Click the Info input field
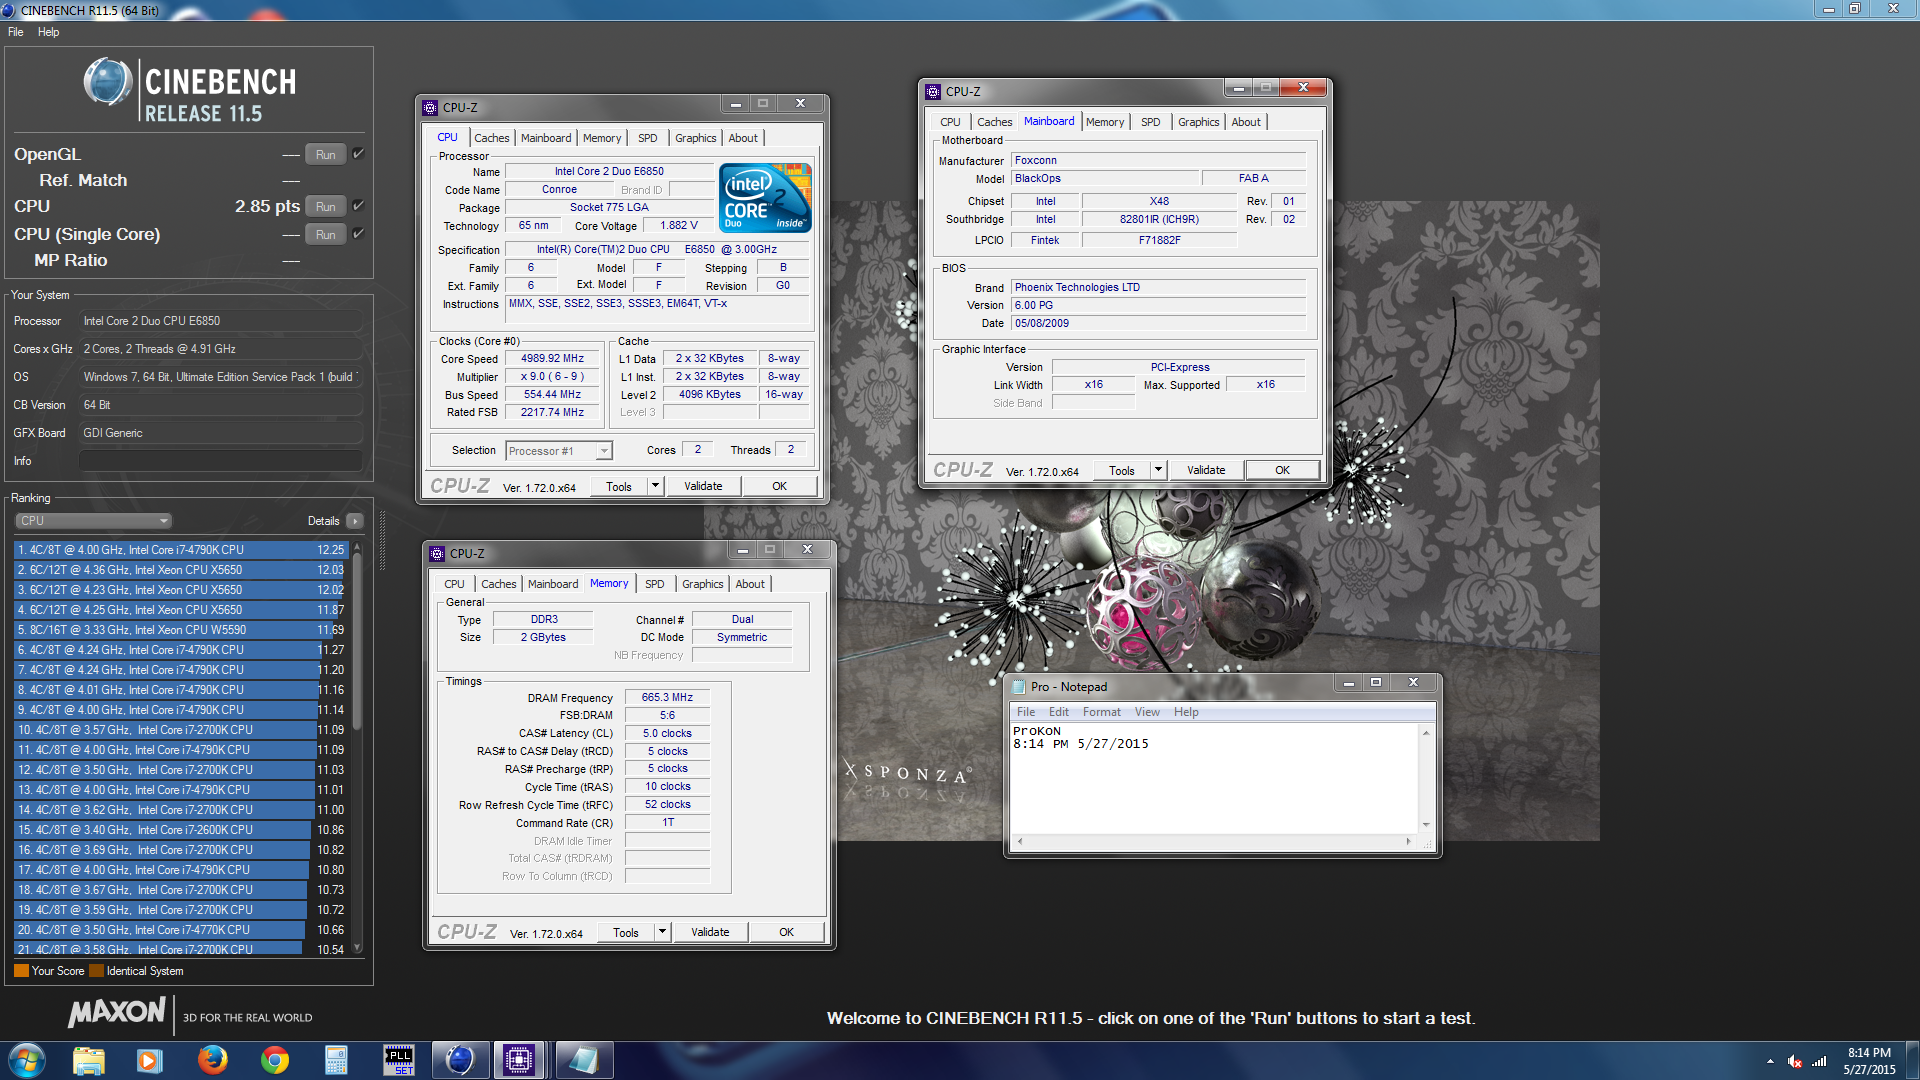The image size is (1920, 1080). [220, 461]
